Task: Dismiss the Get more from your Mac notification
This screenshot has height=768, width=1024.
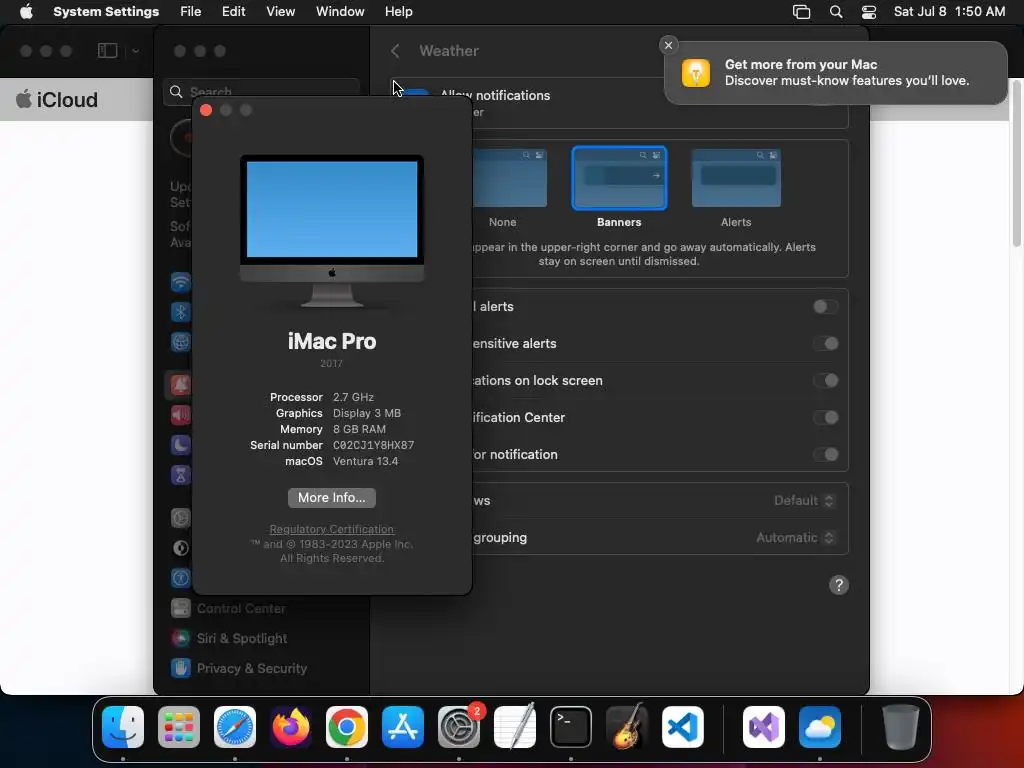Action: [x=668, y=45]
